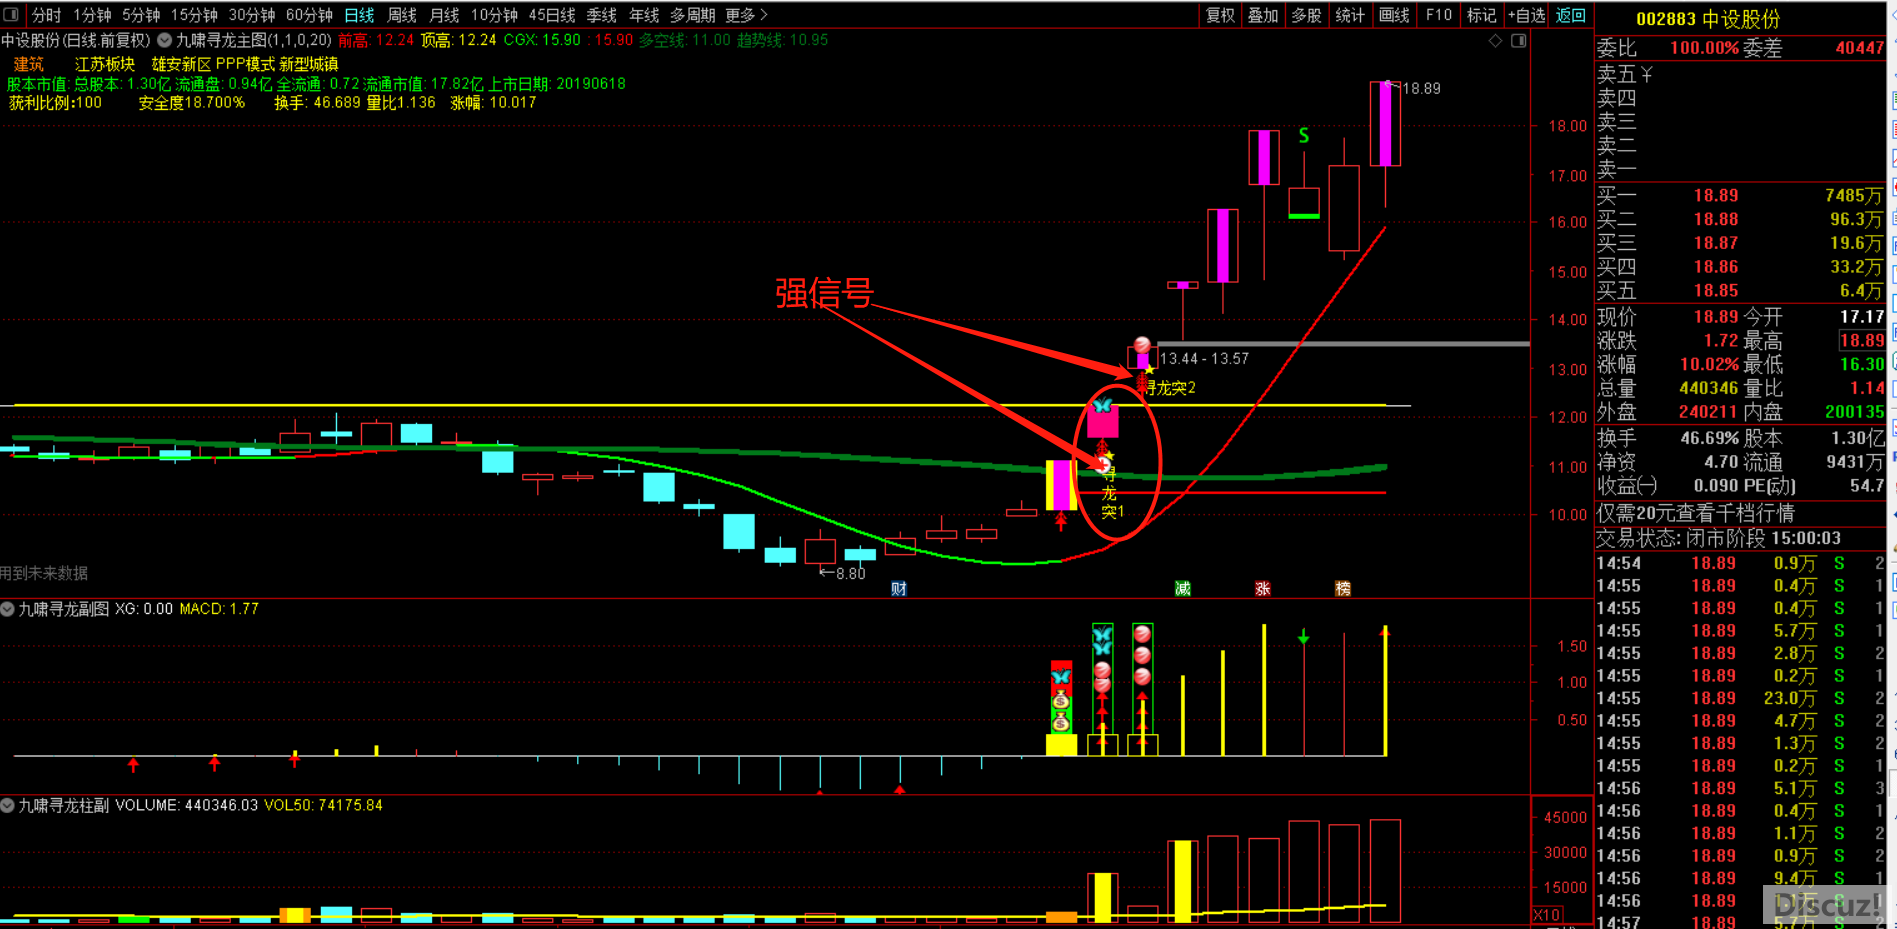The height and width of the screenshot is (929, 1897).
Task: Click the 涨 marker on timeline
Action: click(x=1263, y=589)
